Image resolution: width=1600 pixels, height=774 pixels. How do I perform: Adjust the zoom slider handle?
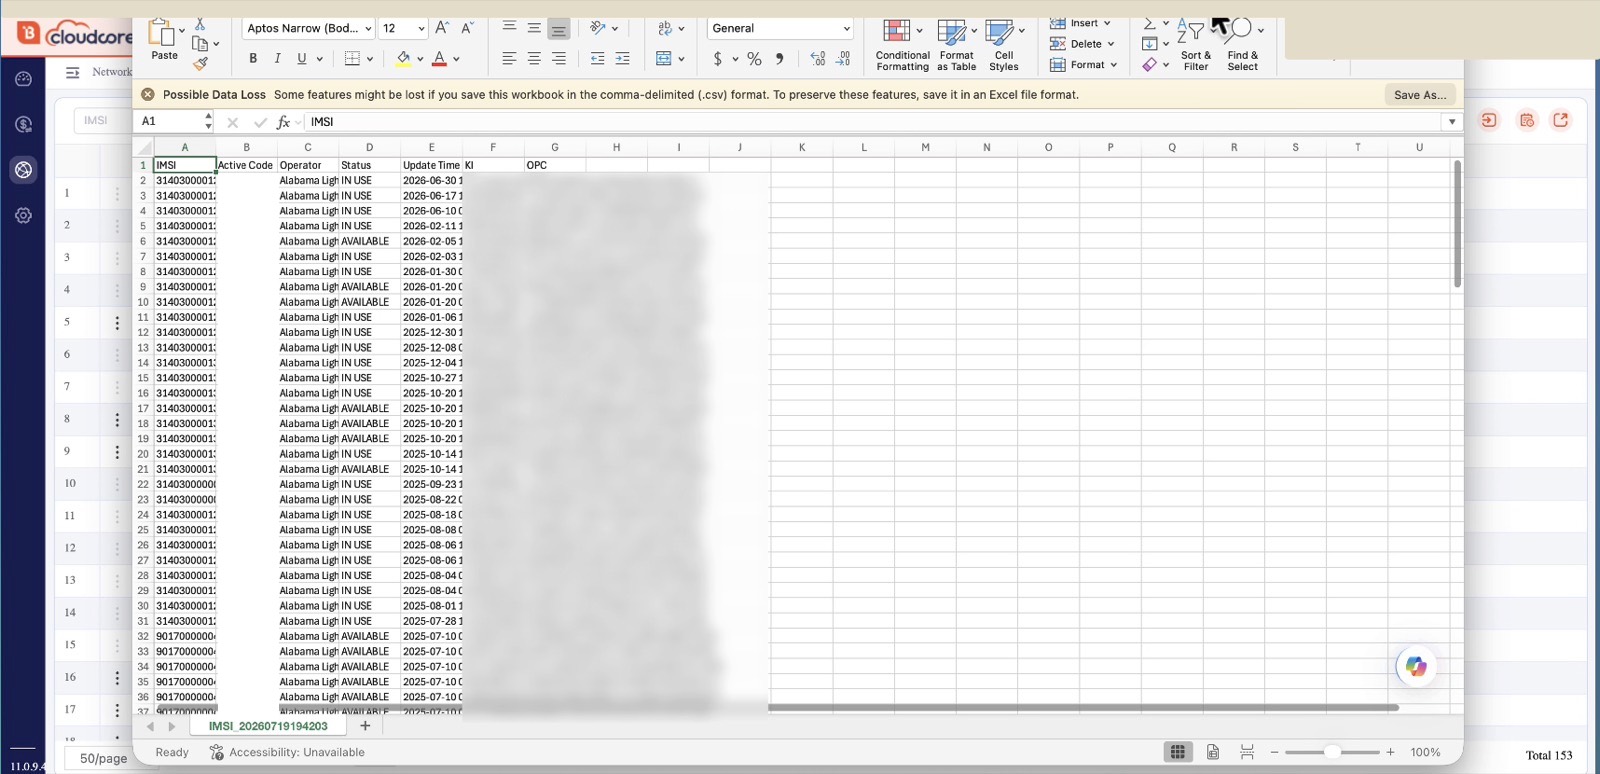(1332, 752)
